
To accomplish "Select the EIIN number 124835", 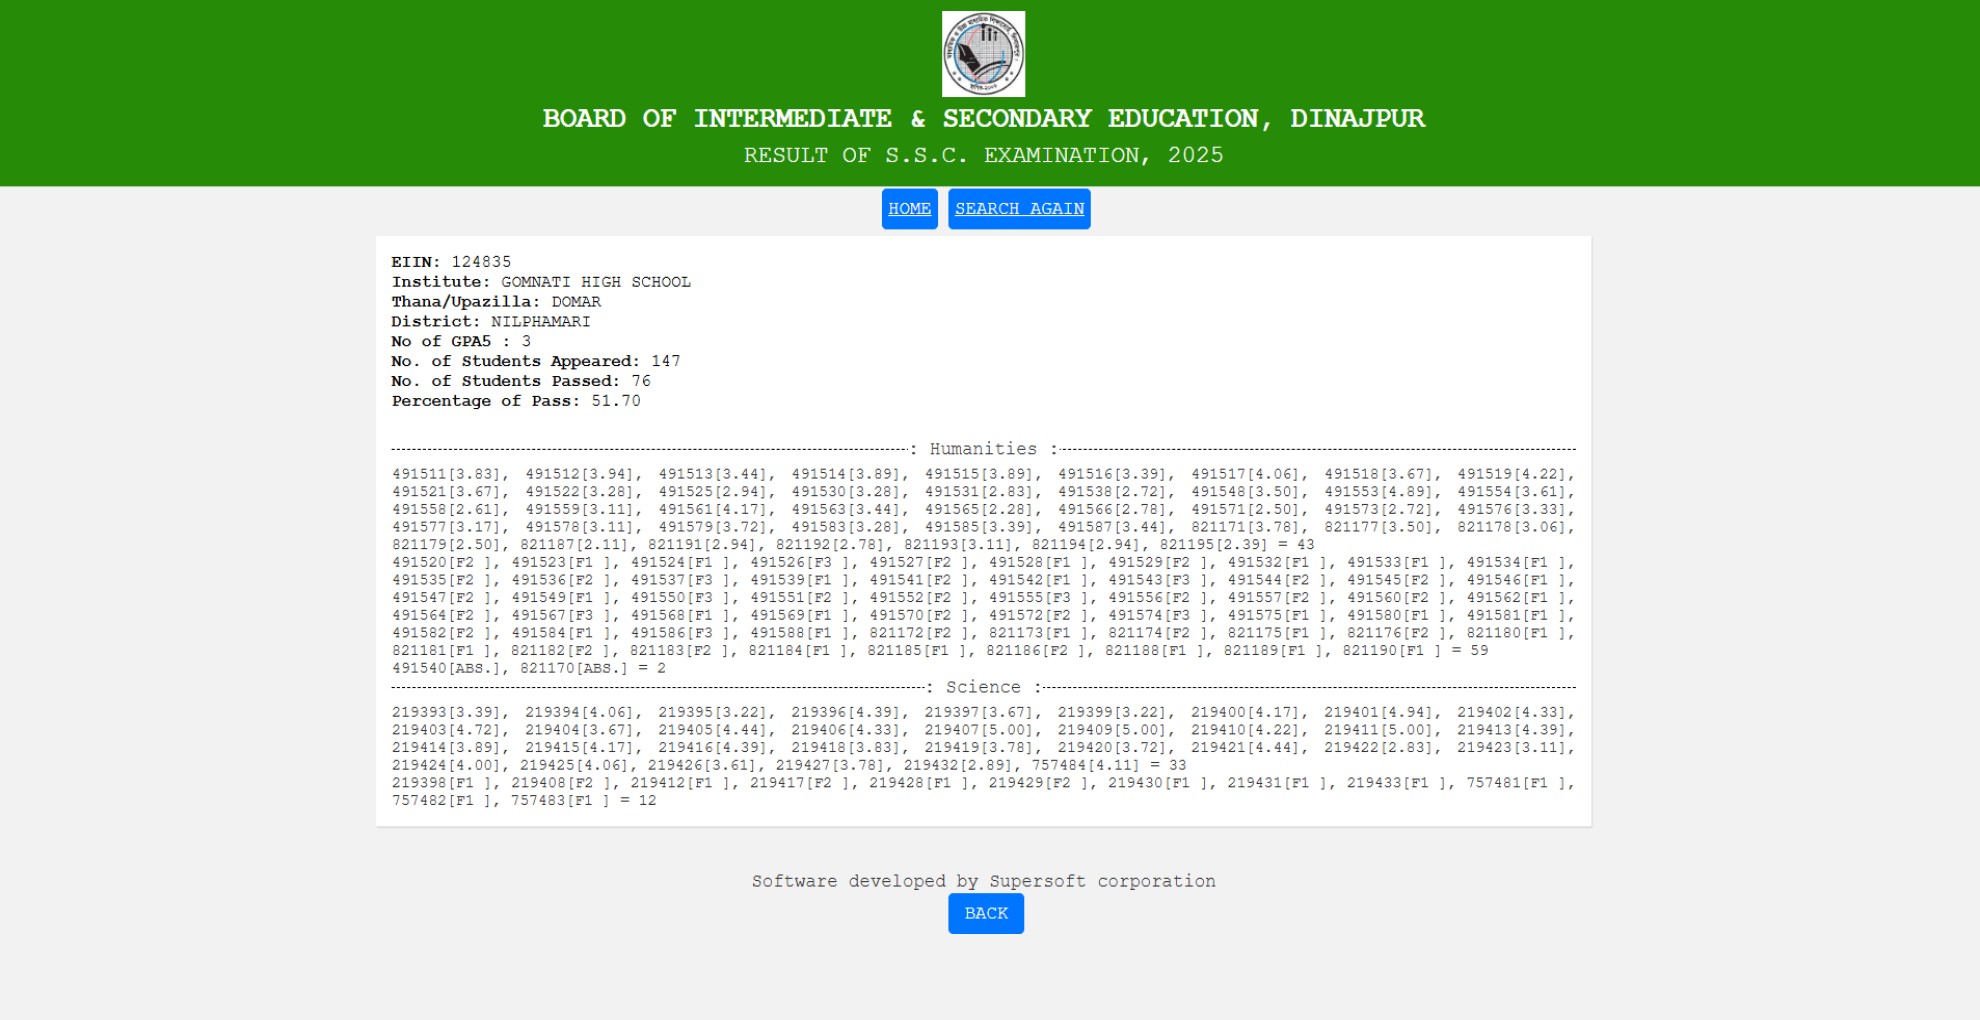I will (x=481, y=262).
